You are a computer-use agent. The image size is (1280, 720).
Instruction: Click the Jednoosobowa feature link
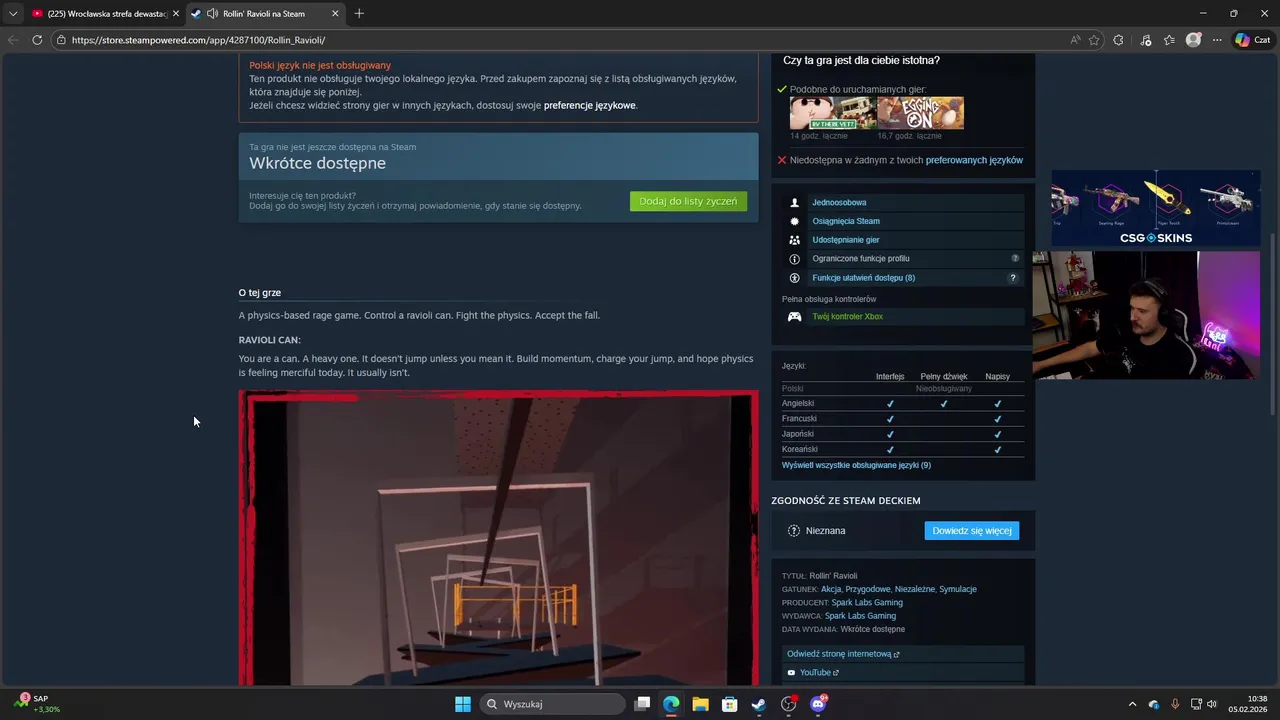pos(839,203)
